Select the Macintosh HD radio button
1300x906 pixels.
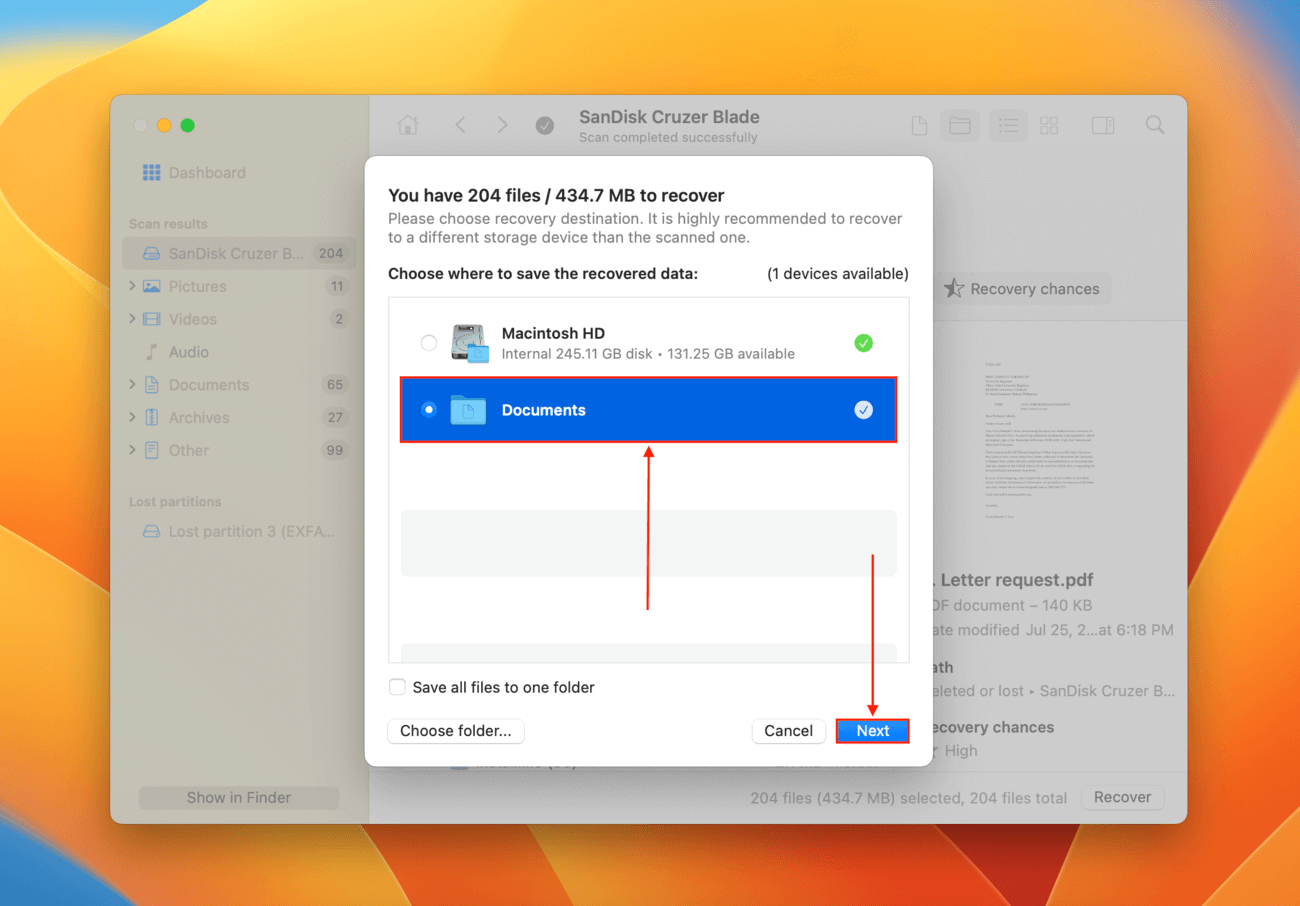pyautogui.click(x=429, y=343)
